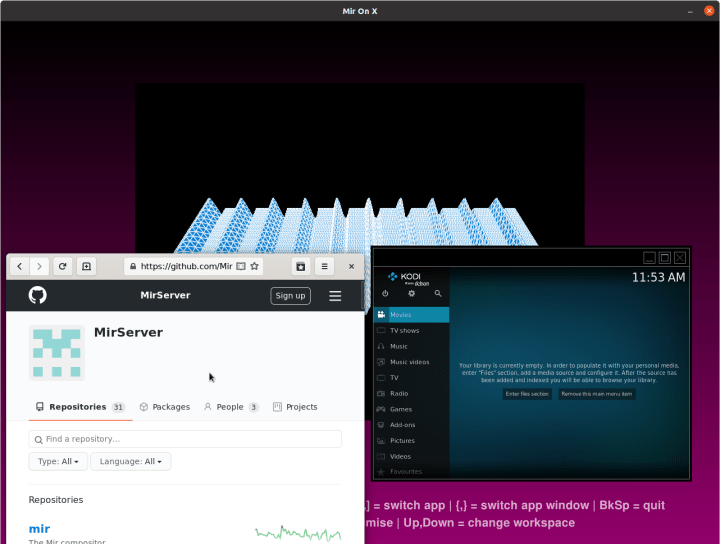Switch to the Projects tab

[x=295, y=407]
